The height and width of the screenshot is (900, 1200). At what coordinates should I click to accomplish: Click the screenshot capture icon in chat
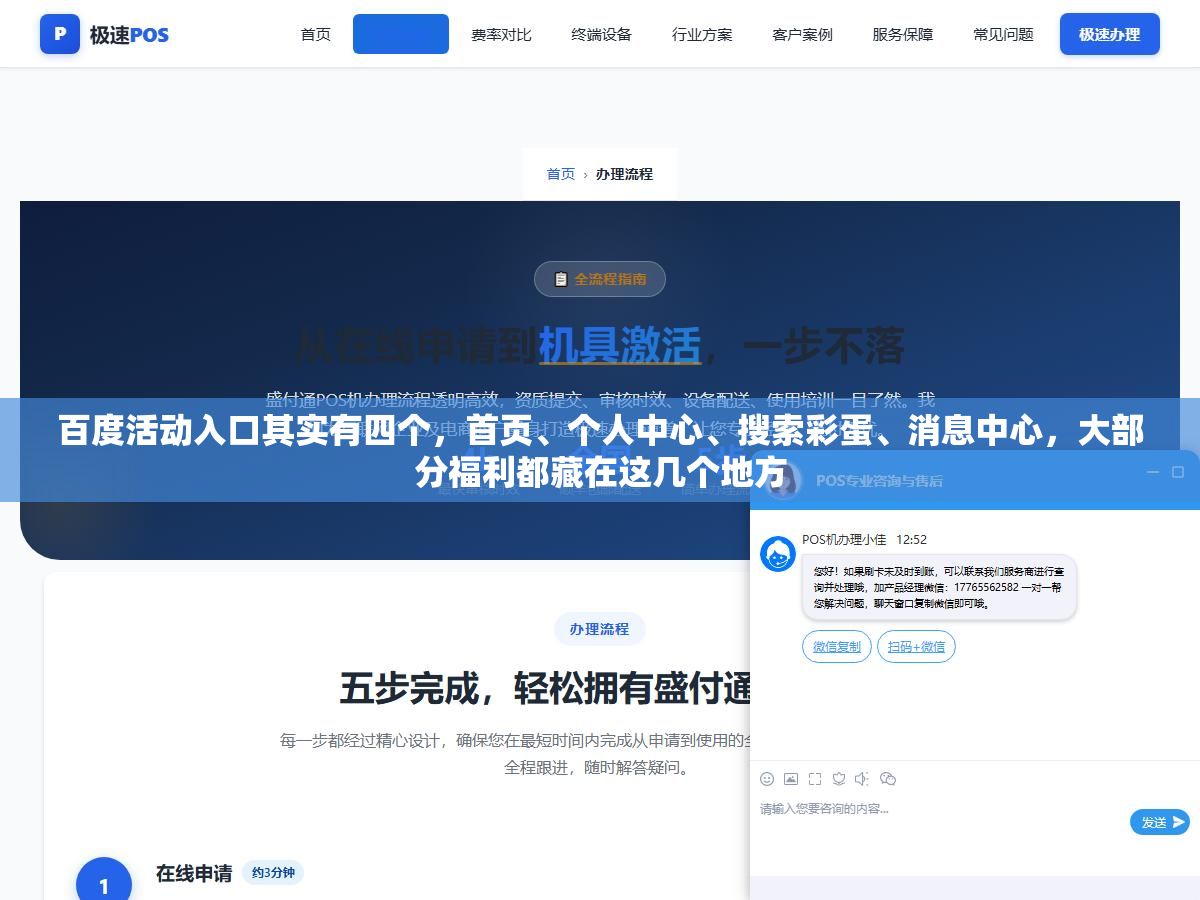pos(815,779)
